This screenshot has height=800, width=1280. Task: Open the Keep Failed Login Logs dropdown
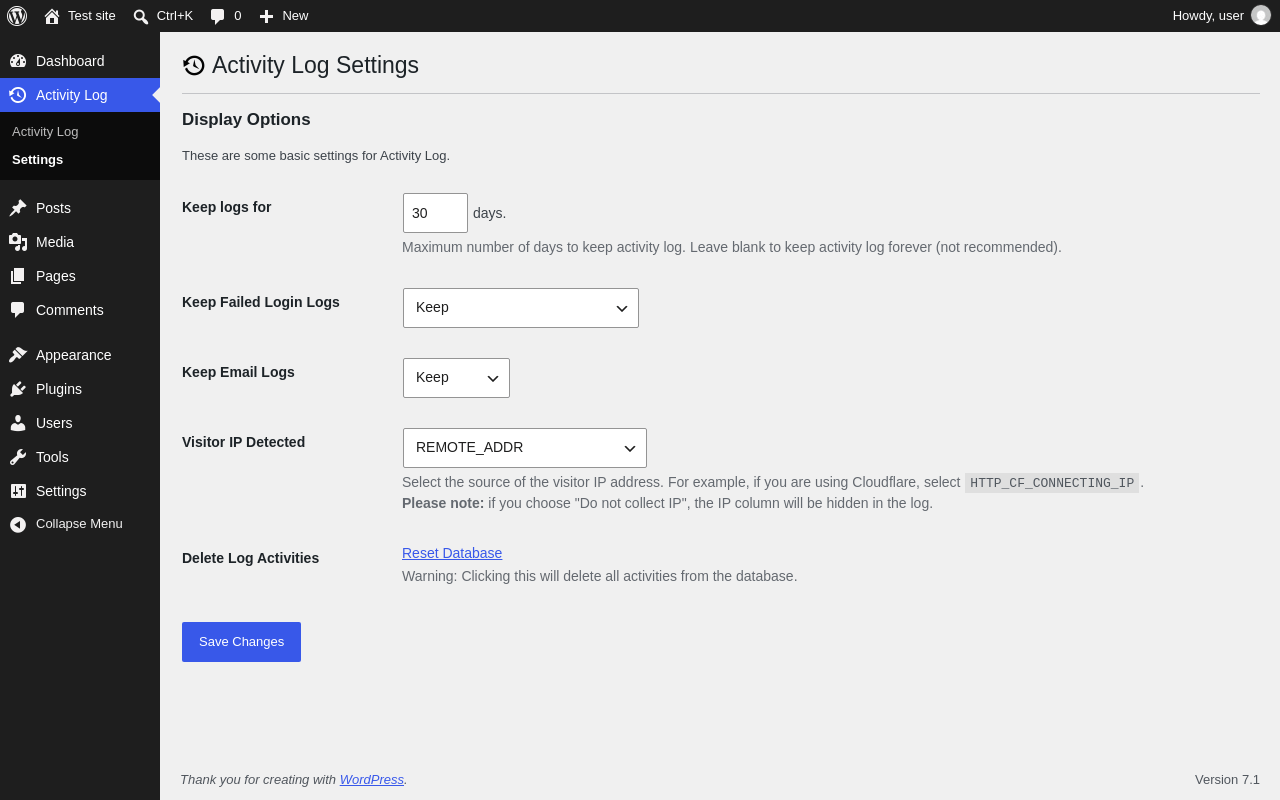(521, 308)
